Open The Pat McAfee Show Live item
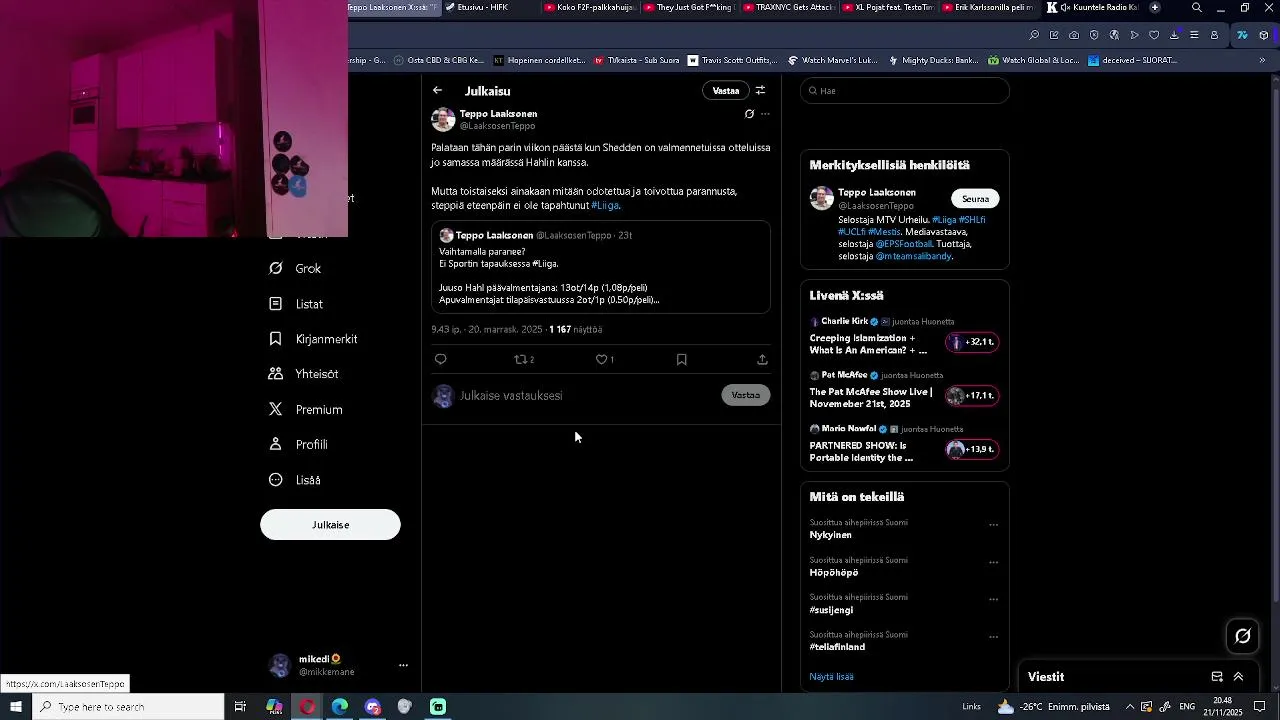This screenshot has height=720, width=1280. tap(905, 391)
